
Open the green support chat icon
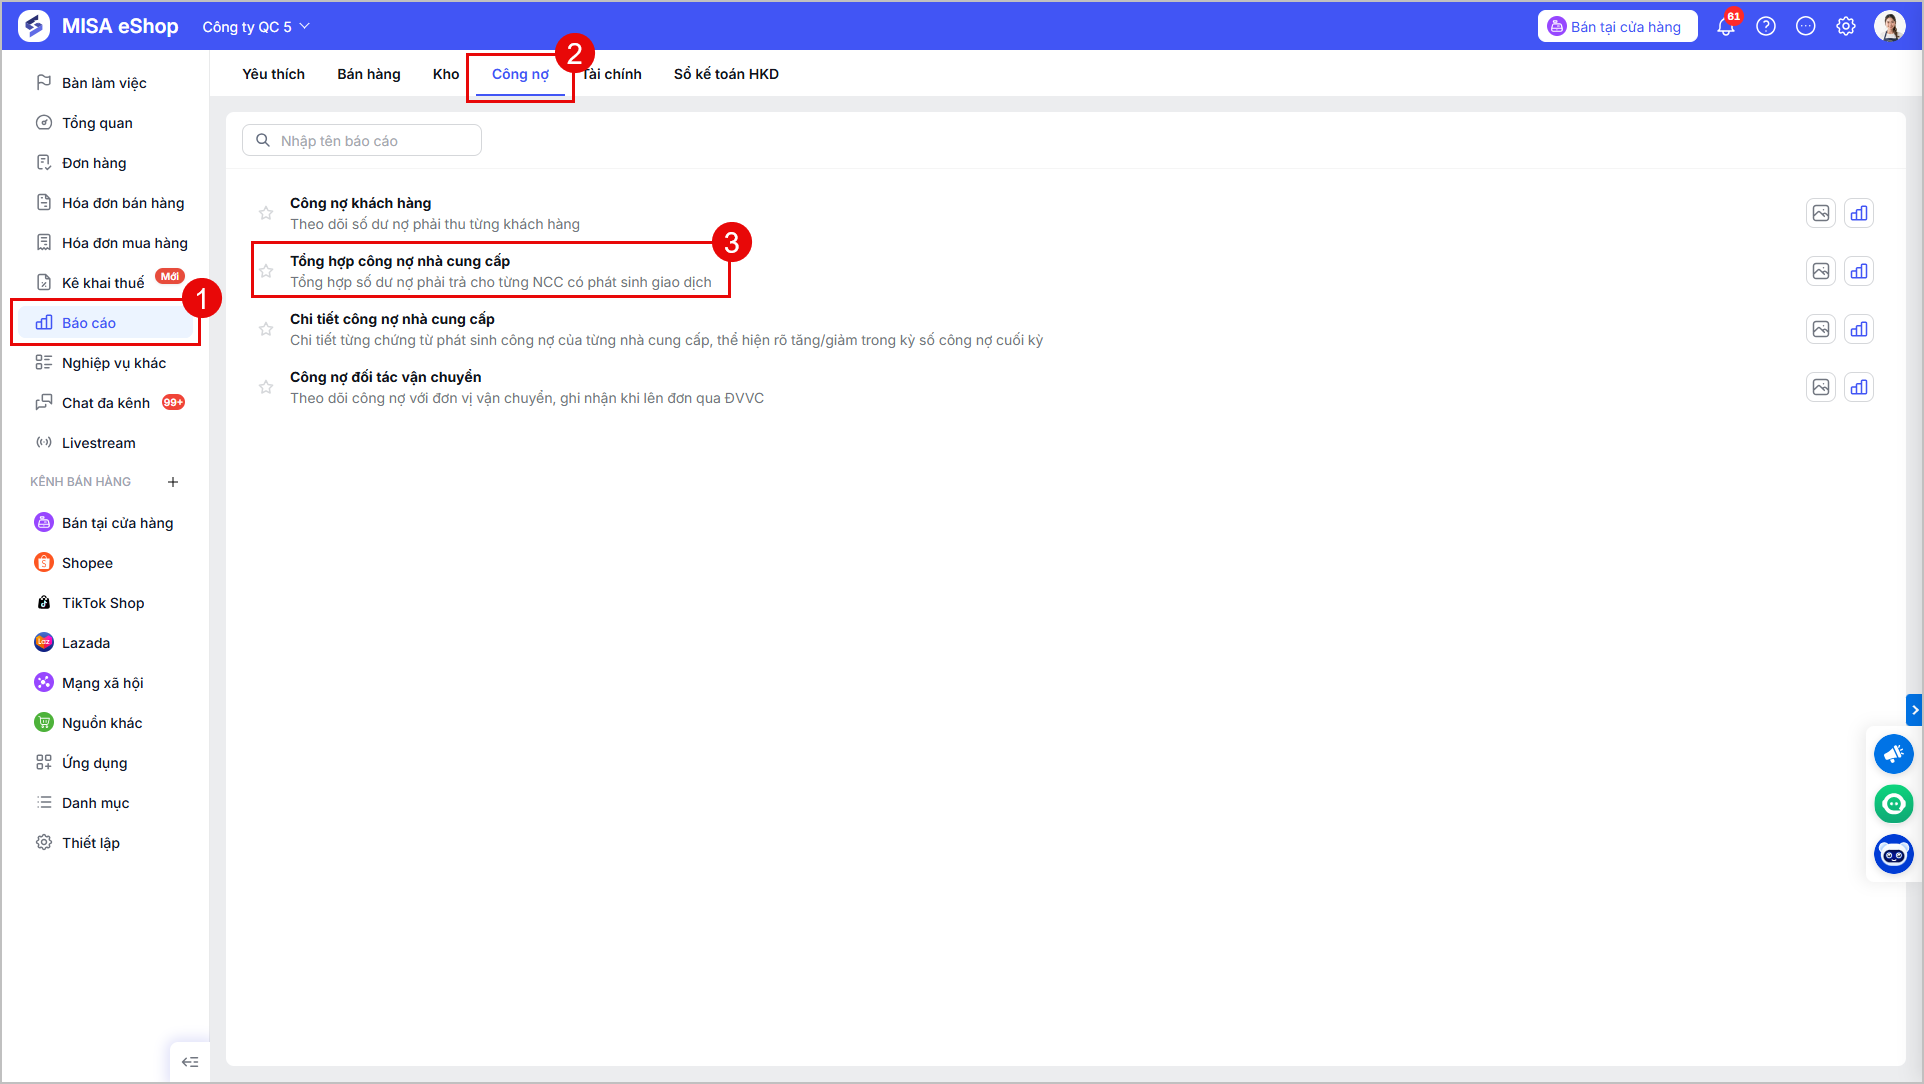(x=1894, y=804)
